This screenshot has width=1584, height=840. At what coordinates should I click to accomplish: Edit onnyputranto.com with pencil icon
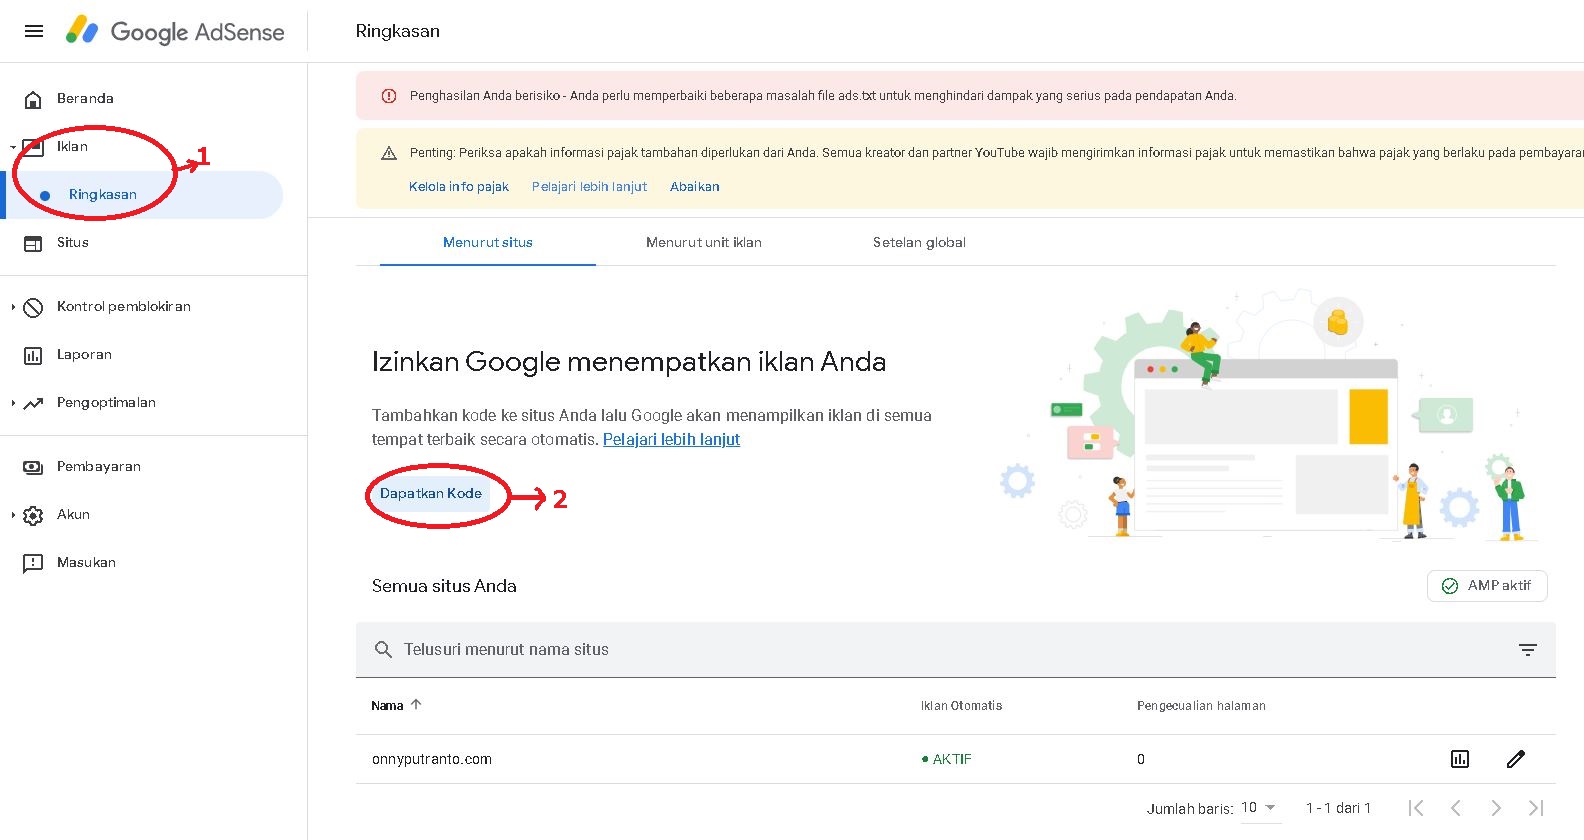pyautogui.click(x=1516, y=759)
